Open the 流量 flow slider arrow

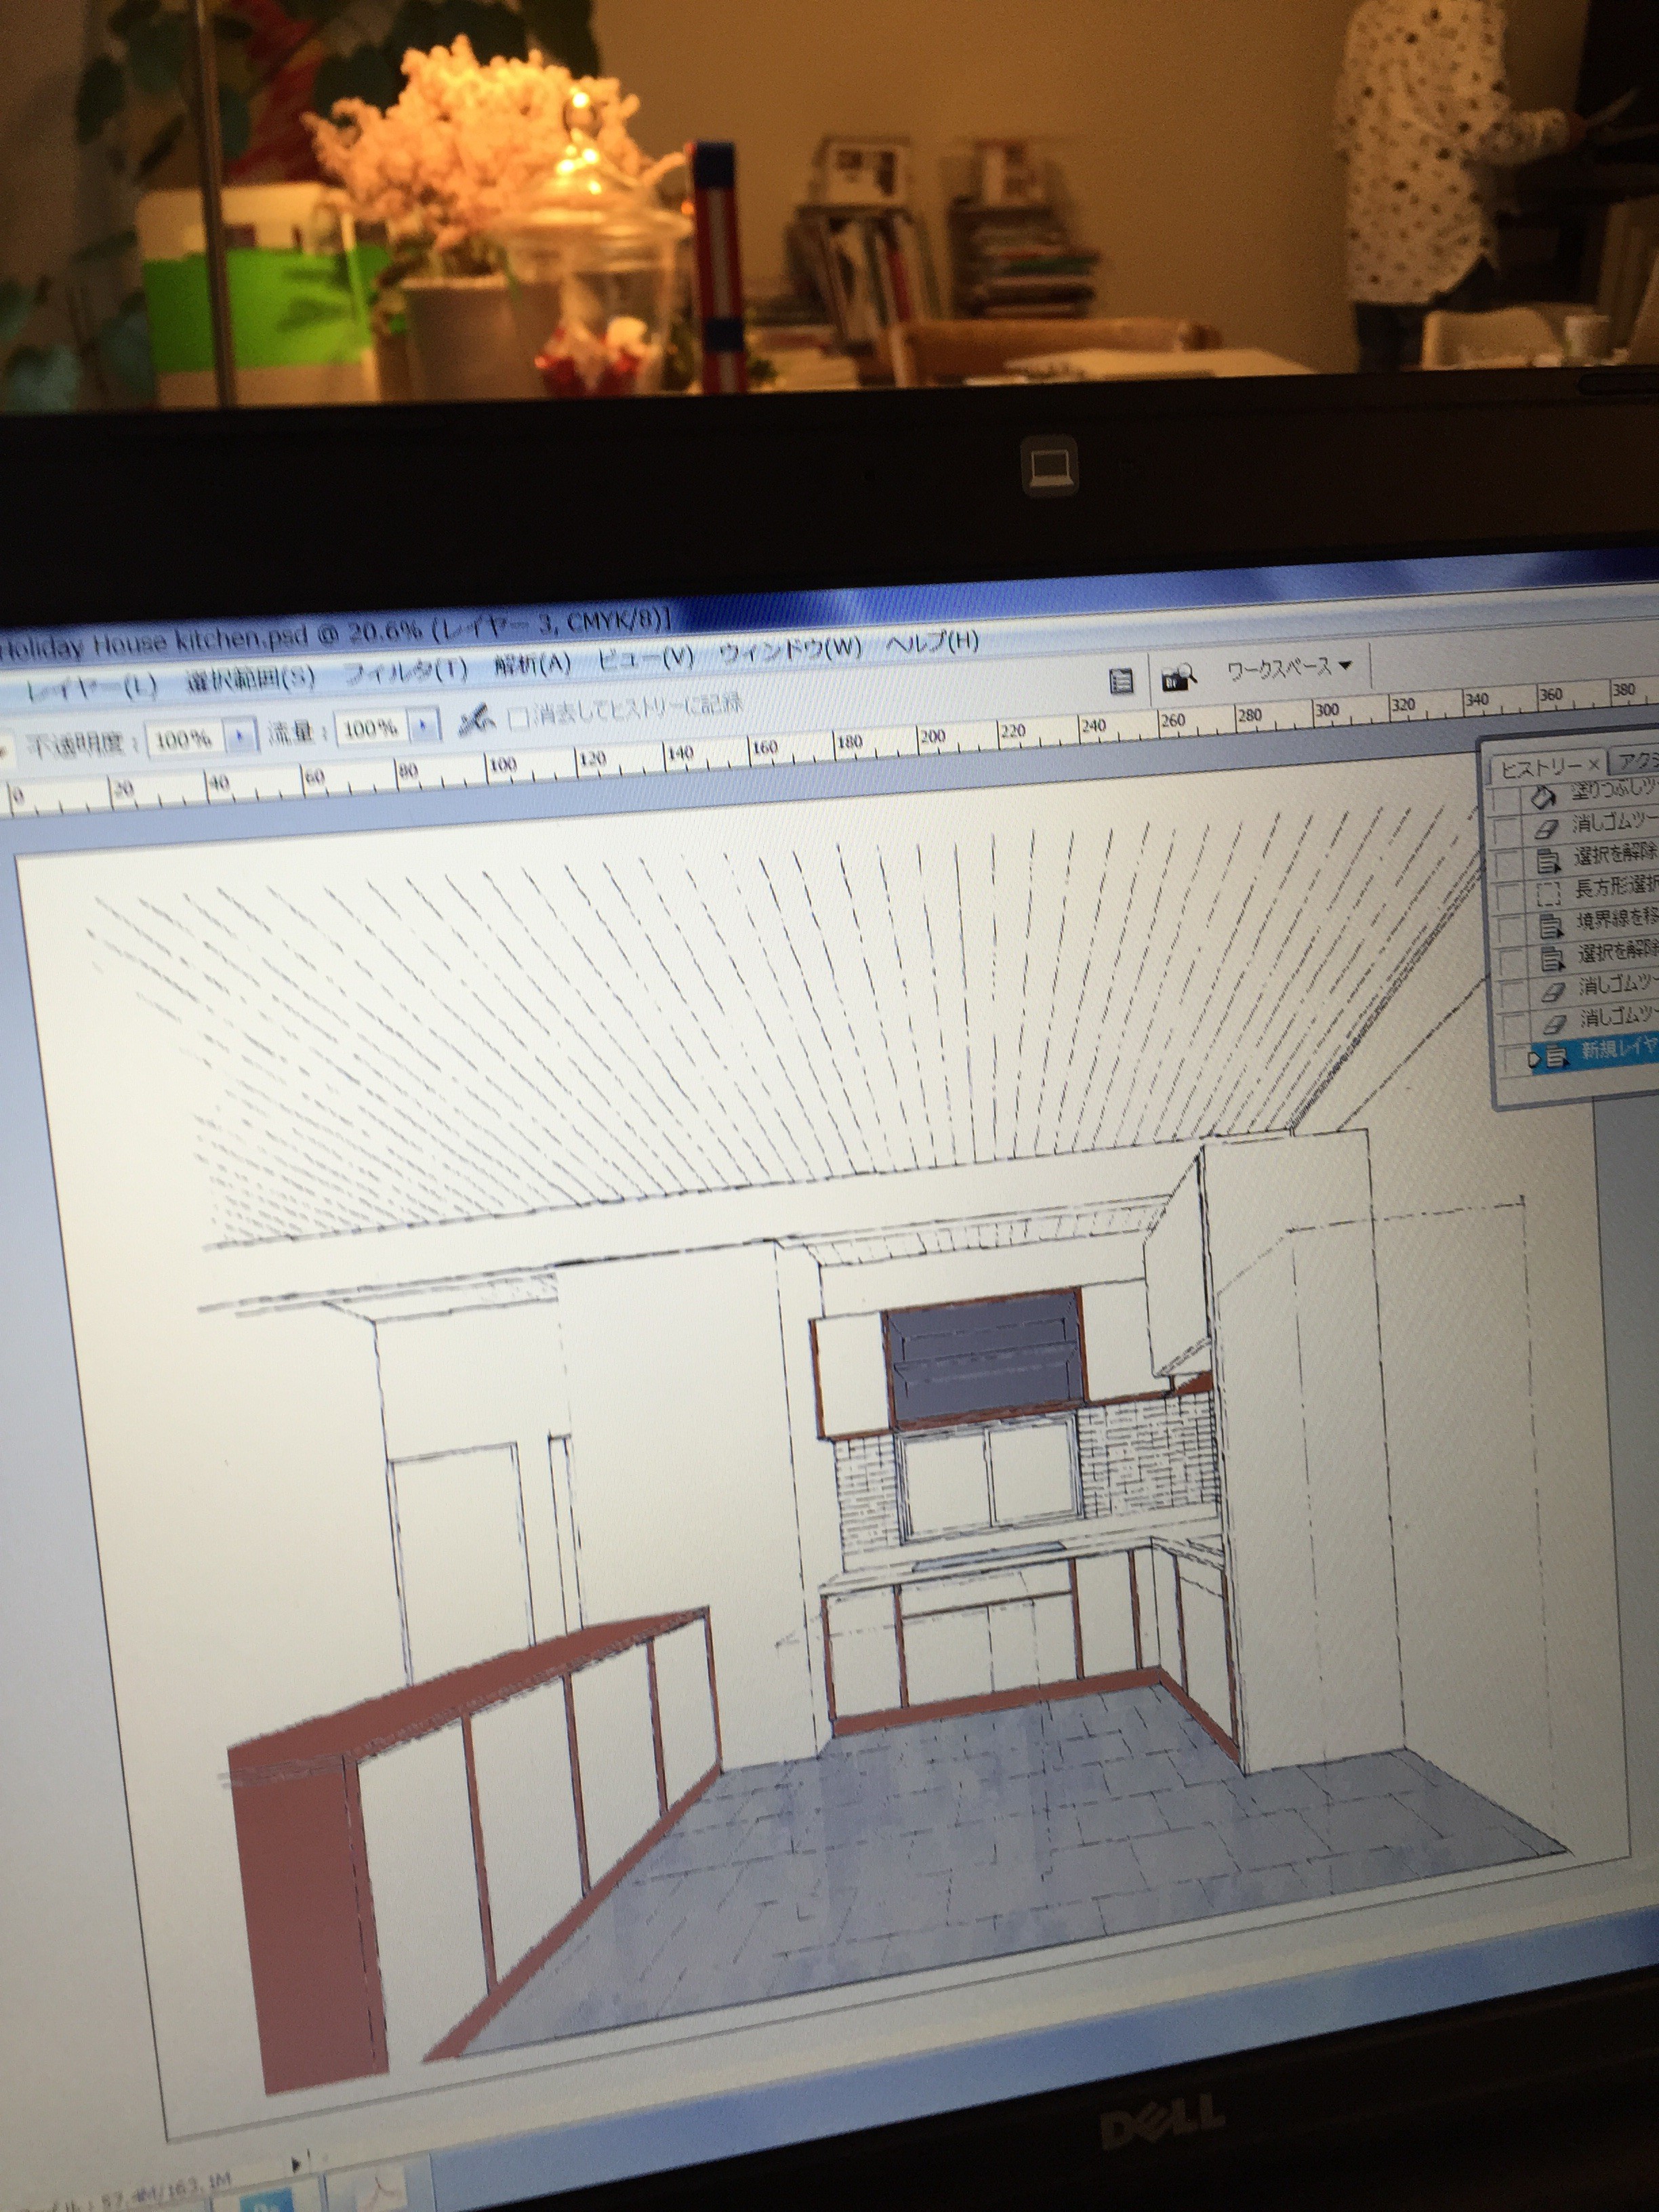[x=425, y=725]
